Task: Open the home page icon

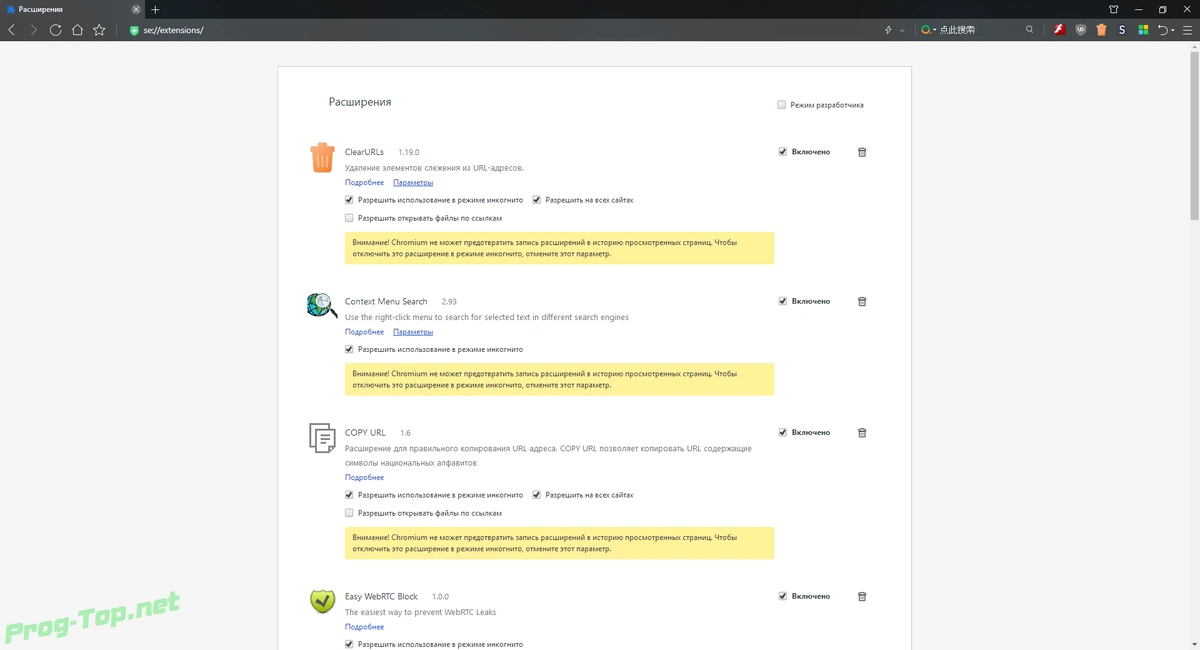Action: click(77, 30)
